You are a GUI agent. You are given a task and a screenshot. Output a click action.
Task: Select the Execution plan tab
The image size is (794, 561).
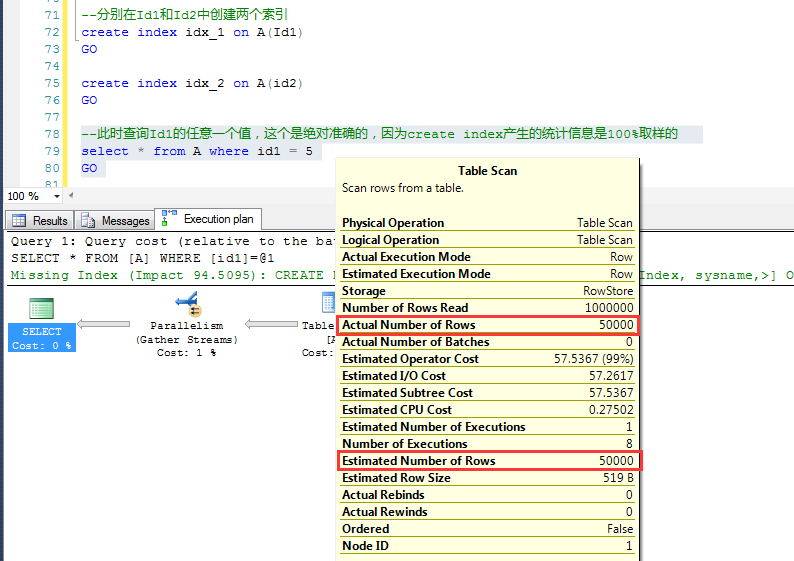coord(208,219)
